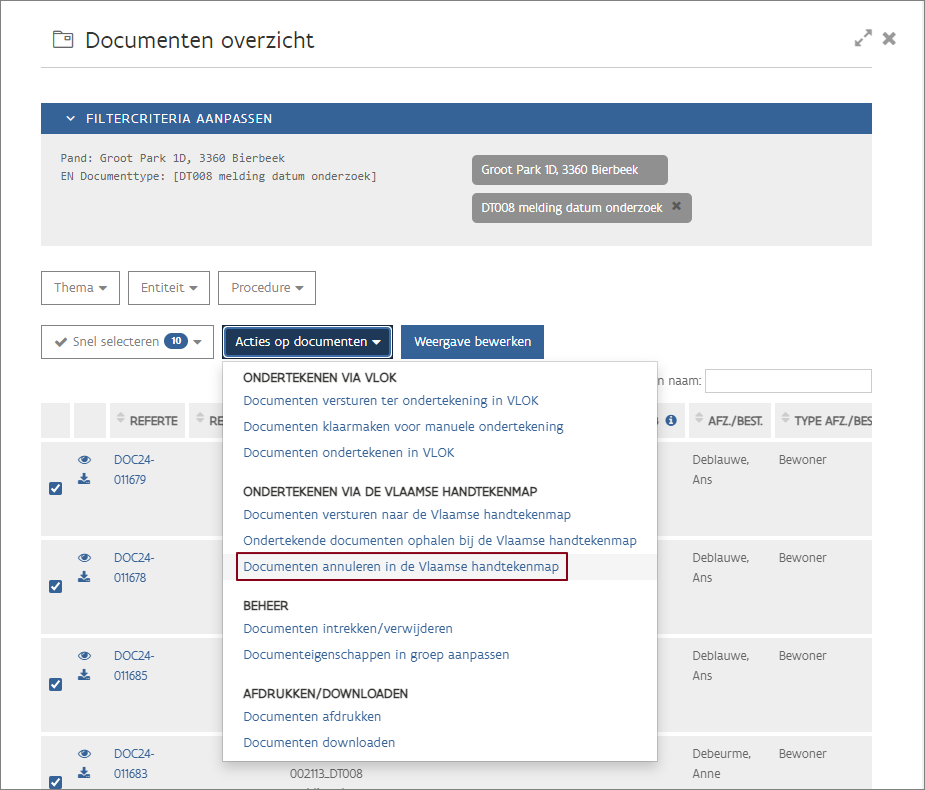Screen dimensions: 925x790
Task: View document DOC24-011685 using the eye icon
Action: 85,656
